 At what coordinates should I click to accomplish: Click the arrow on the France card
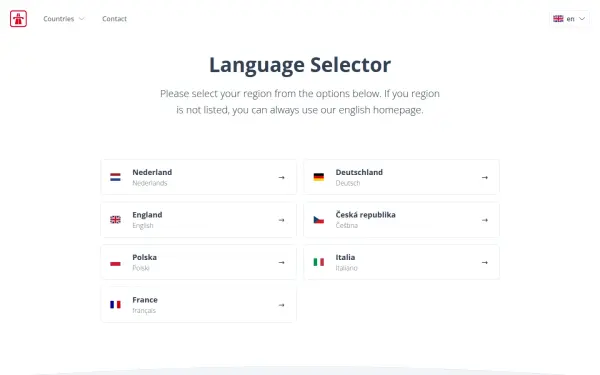[x=282, y=305]
